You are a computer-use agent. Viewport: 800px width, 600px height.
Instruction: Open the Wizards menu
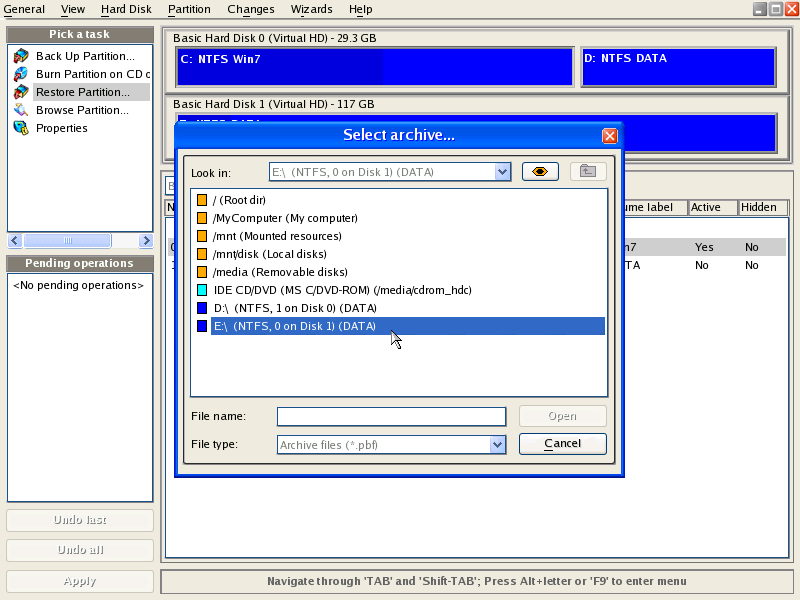311,9
